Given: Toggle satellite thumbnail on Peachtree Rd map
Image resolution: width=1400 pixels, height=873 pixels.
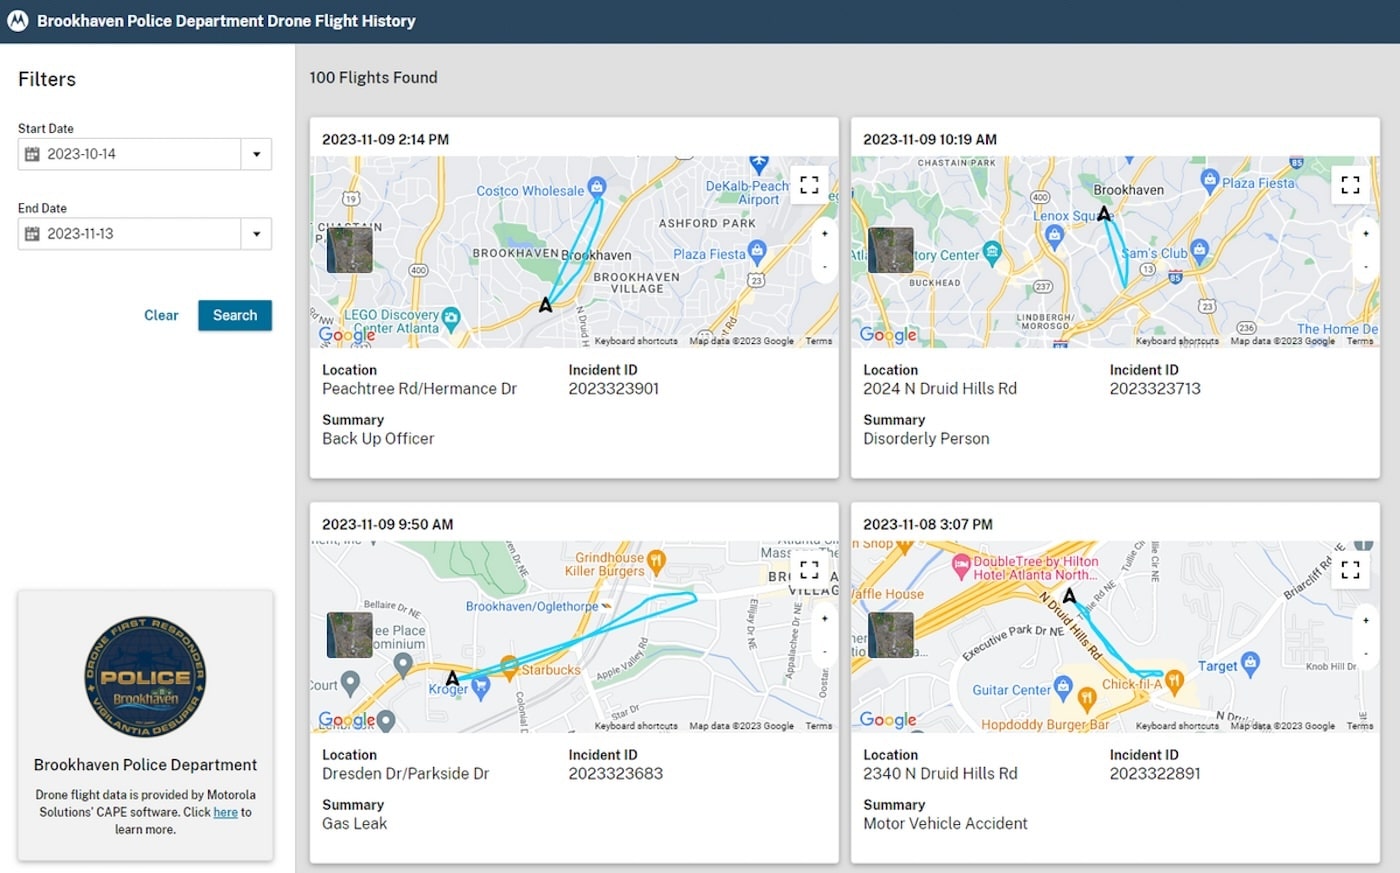Looking at the screenshot, I should point(350,250).
